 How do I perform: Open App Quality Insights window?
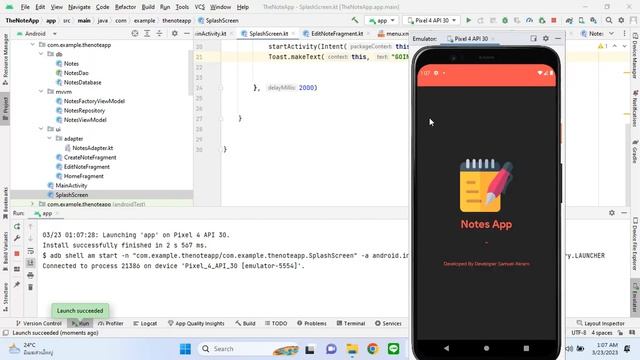[196, 323]
